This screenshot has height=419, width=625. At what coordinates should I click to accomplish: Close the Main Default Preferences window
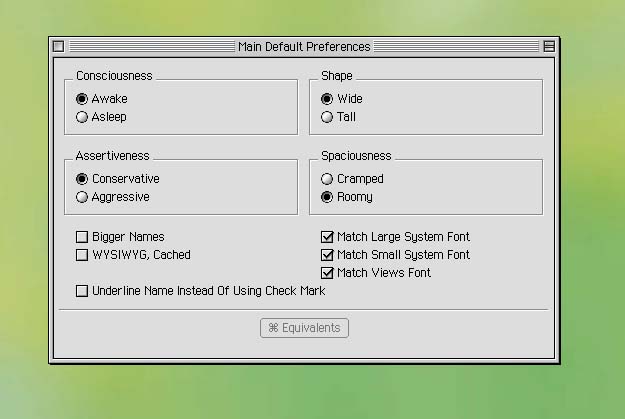click(58, 46)
